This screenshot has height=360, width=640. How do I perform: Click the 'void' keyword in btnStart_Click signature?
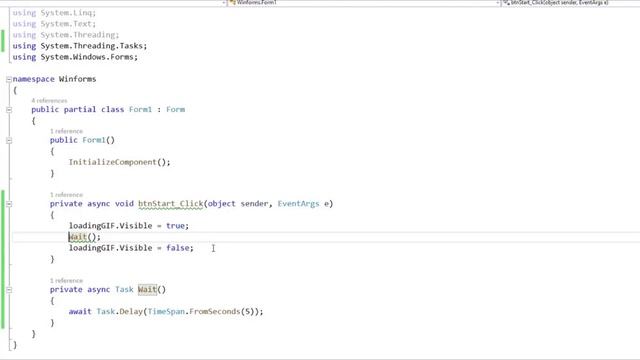click(124, 203)
